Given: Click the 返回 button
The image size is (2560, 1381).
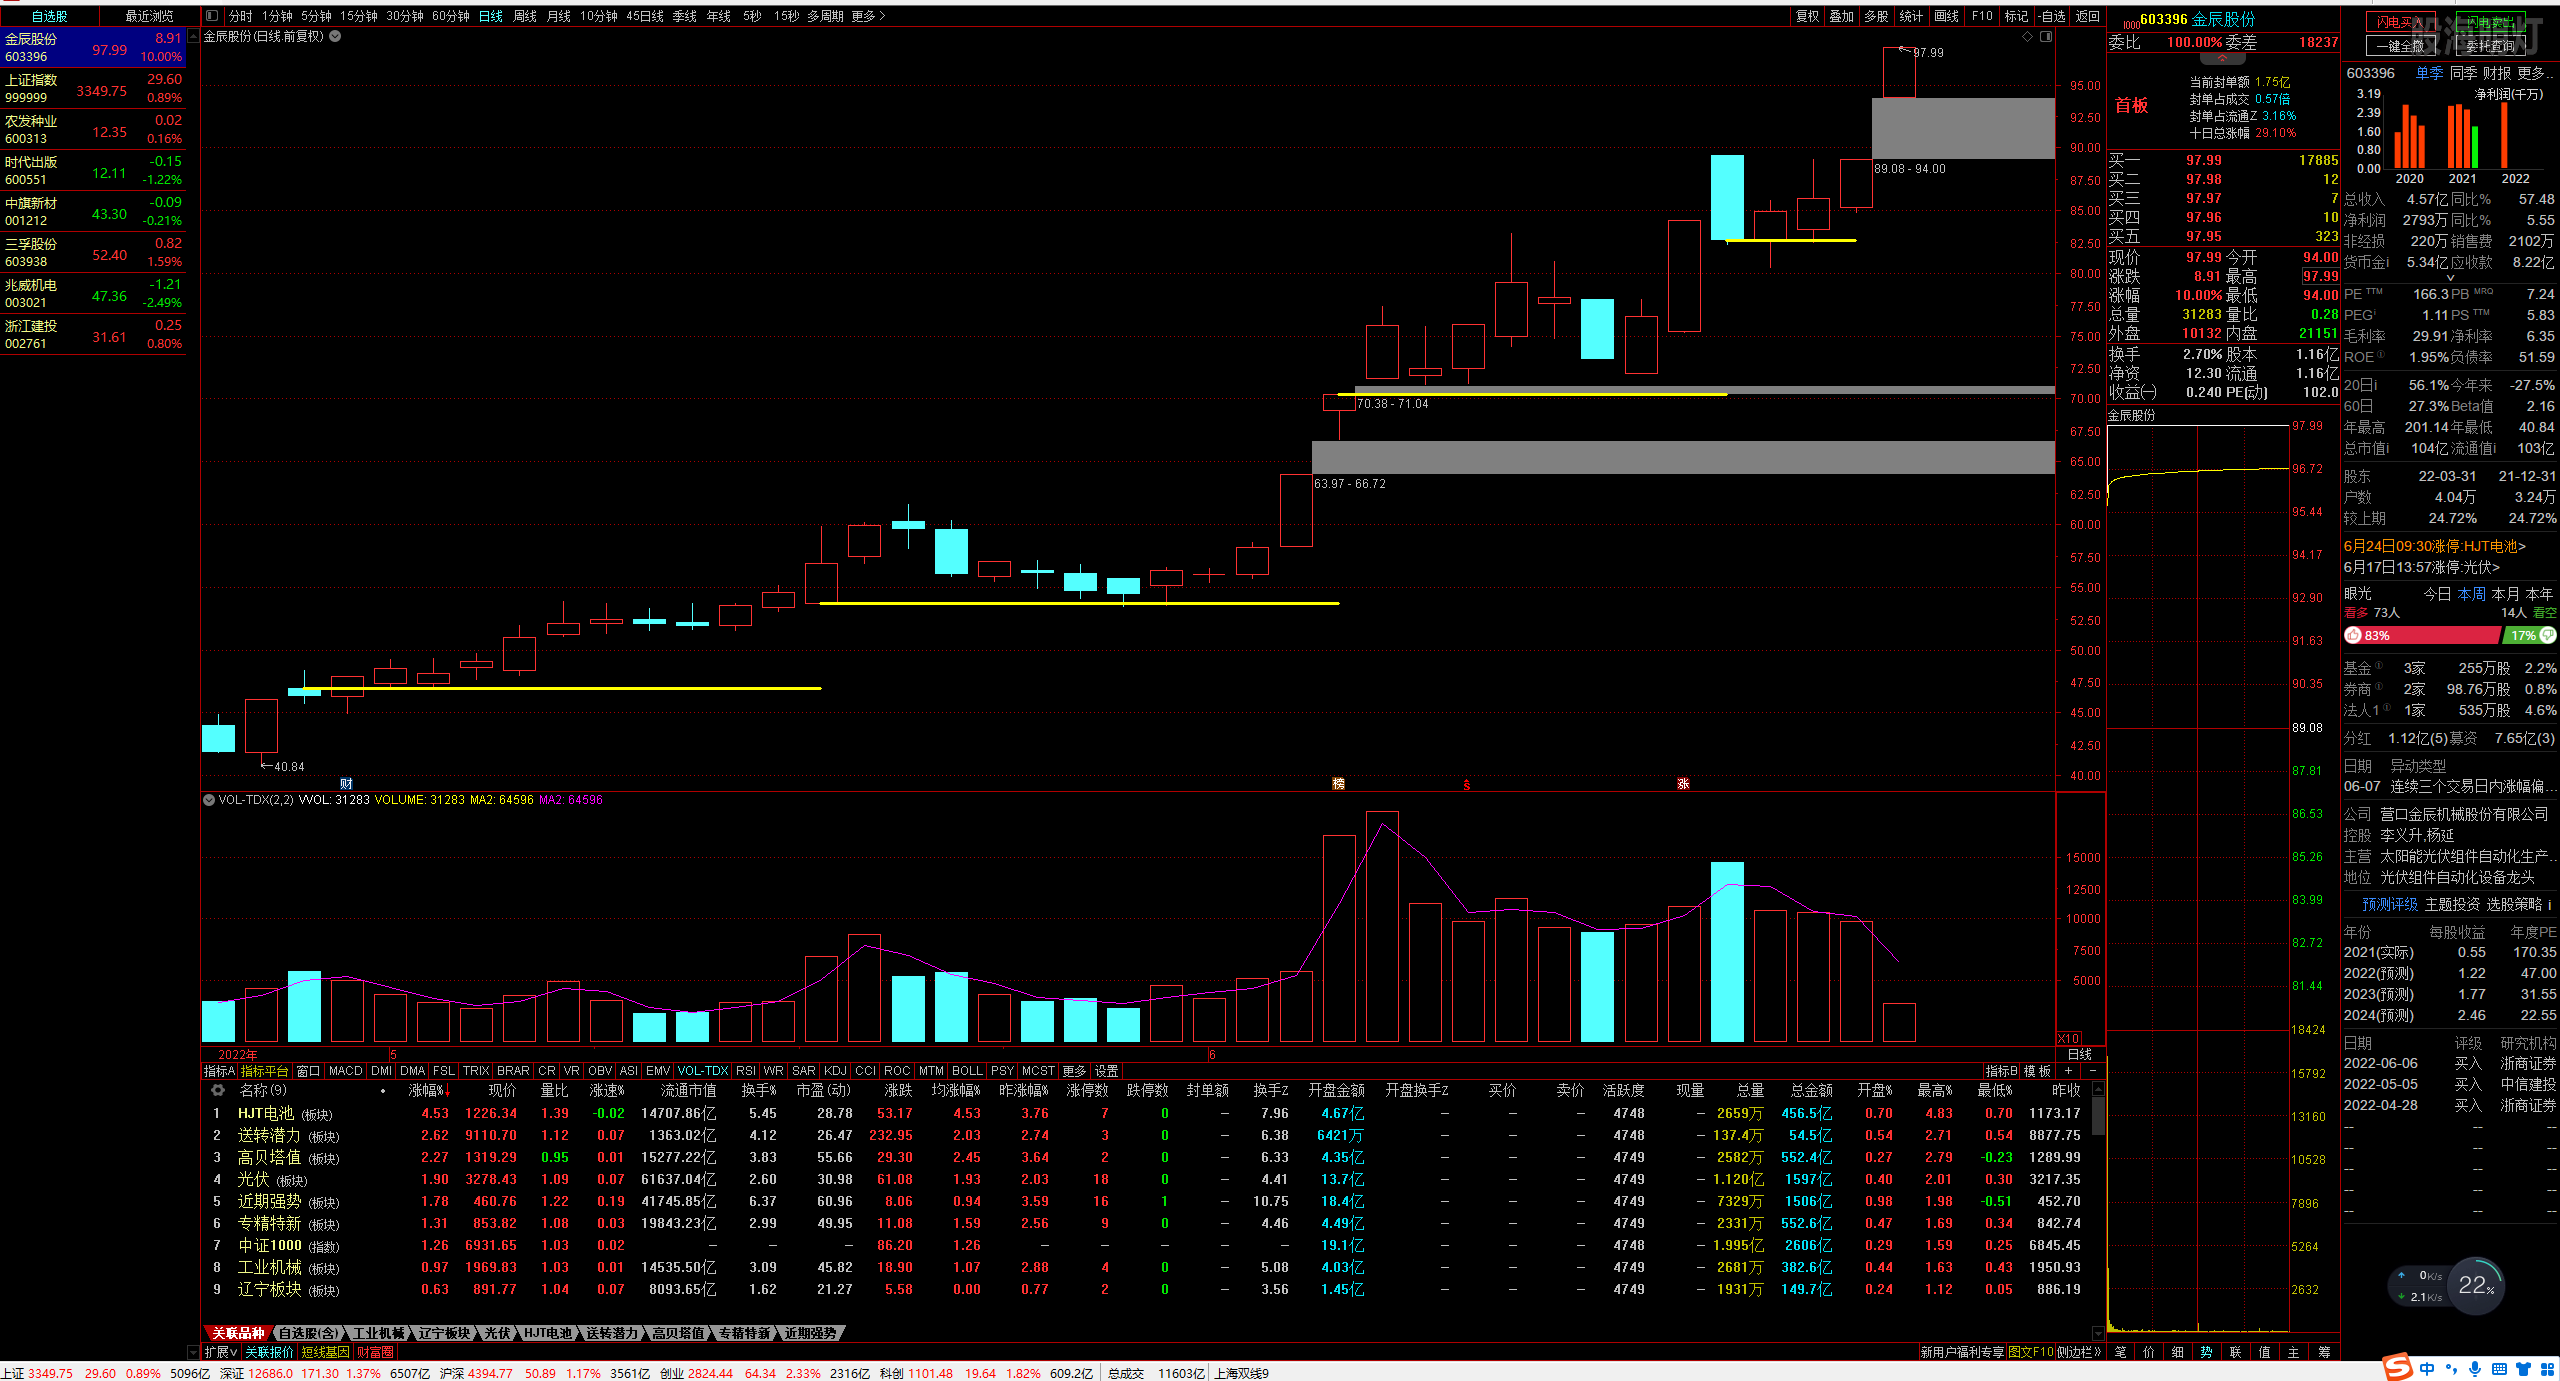Looking at the screenshot, I should click(2088, 16).
